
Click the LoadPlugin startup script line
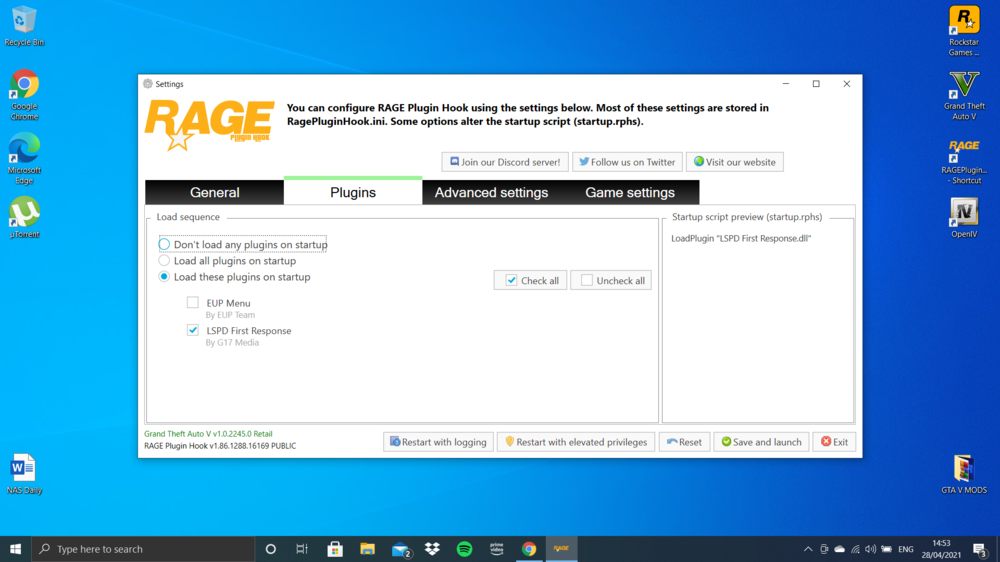741,238
